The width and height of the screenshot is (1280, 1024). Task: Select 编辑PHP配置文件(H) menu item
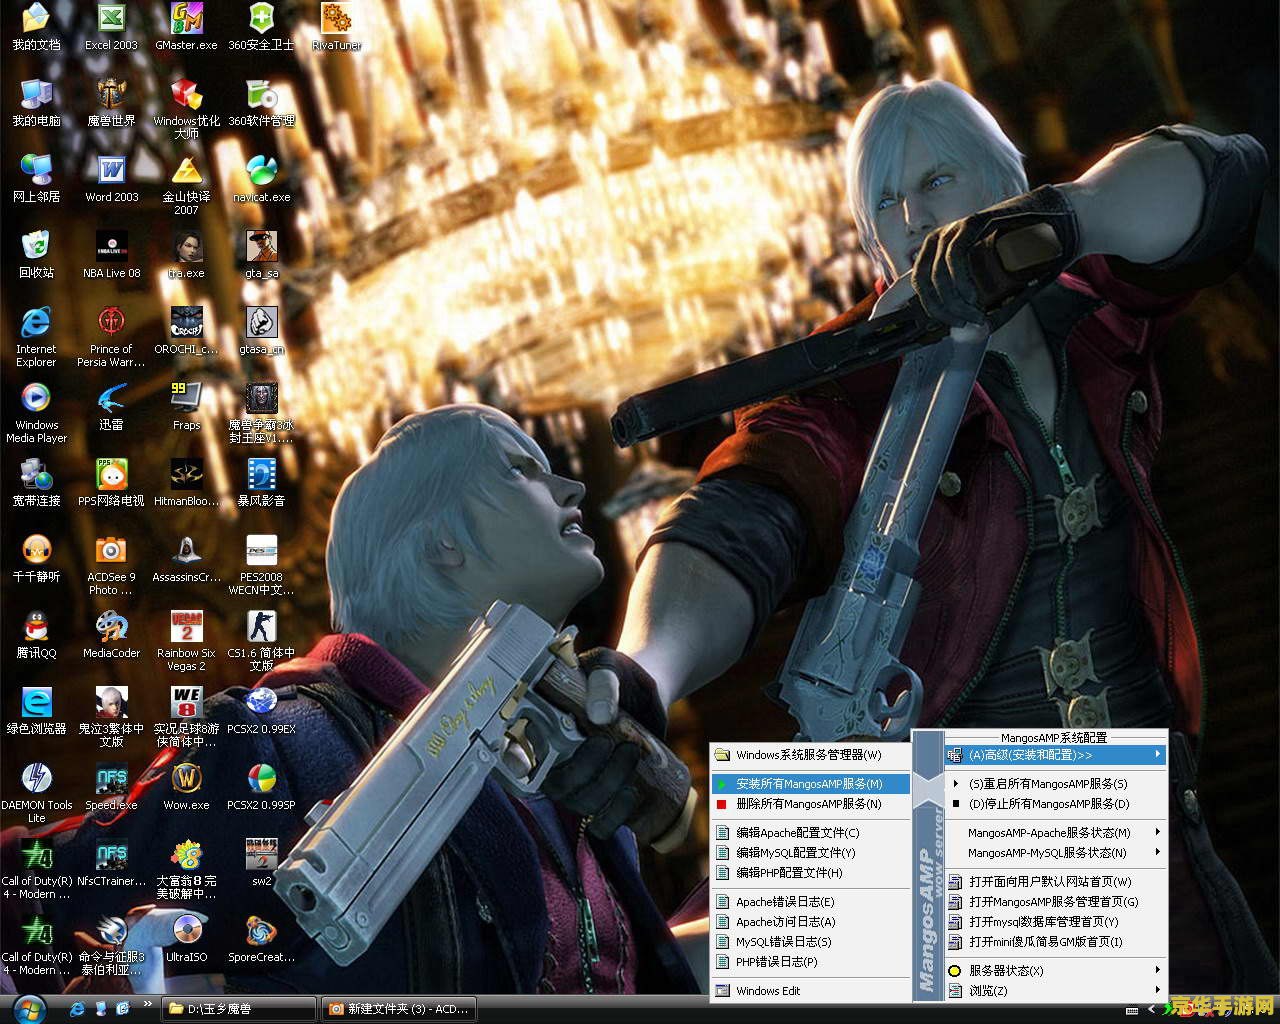[810, 873]
